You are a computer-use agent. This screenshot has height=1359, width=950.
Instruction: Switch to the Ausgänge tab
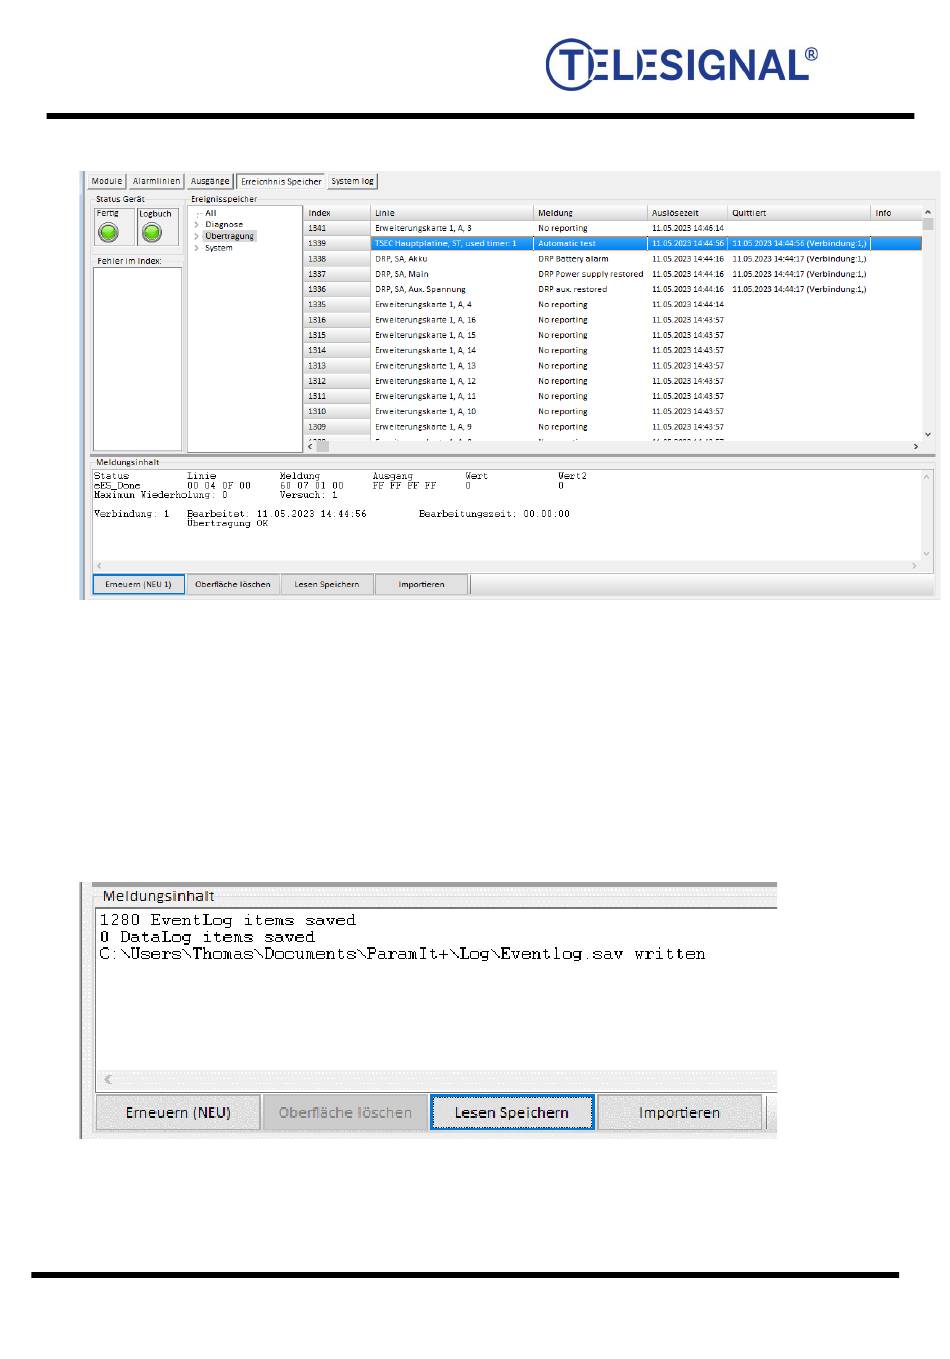[210, 181]
